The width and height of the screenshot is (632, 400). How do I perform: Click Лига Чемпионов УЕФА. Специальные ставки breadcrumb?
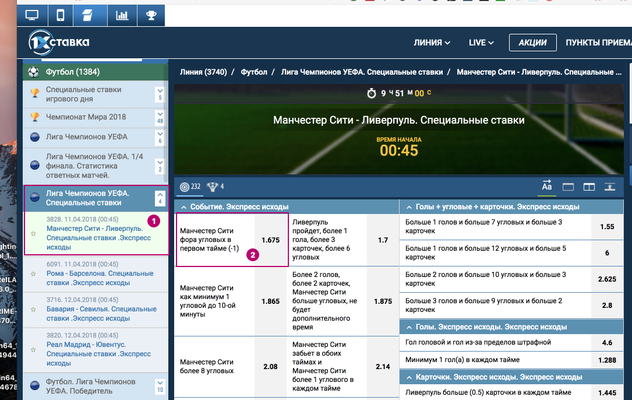(x=362, y=72)
